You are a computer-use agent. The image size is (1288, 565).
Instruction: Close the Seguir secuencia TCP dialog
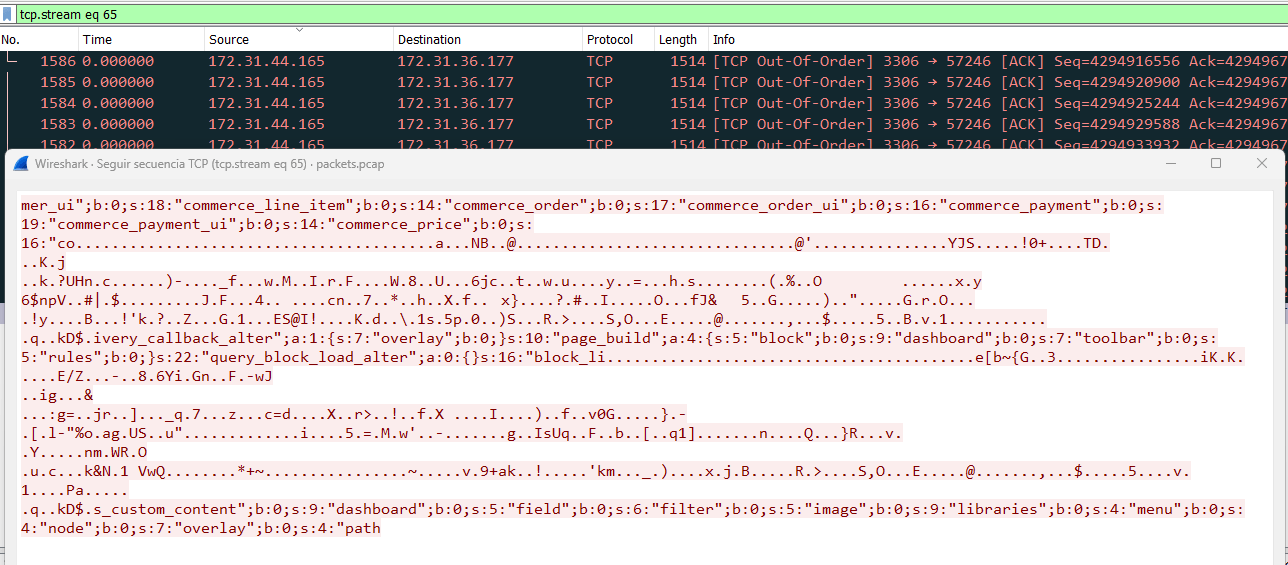(x=1262, y=163)
